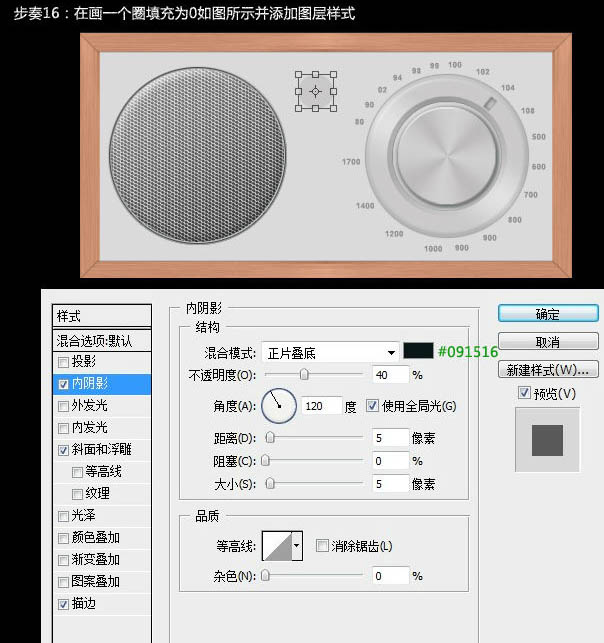Click the 距离 distance value field
This screenshot has width=604, height=643.
(390, 438)
